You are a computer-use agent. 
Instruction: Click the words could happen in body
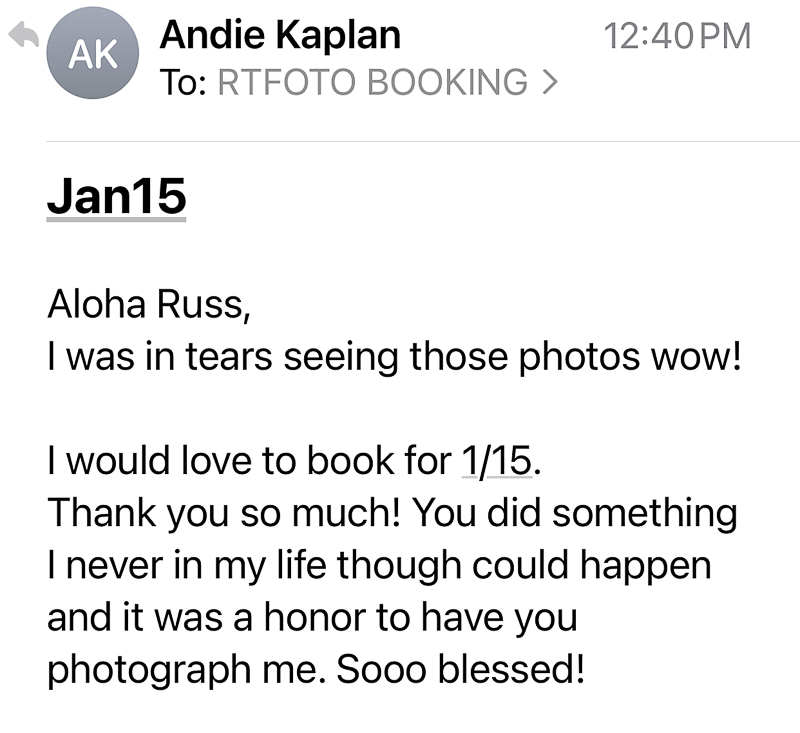click(591, 566)
